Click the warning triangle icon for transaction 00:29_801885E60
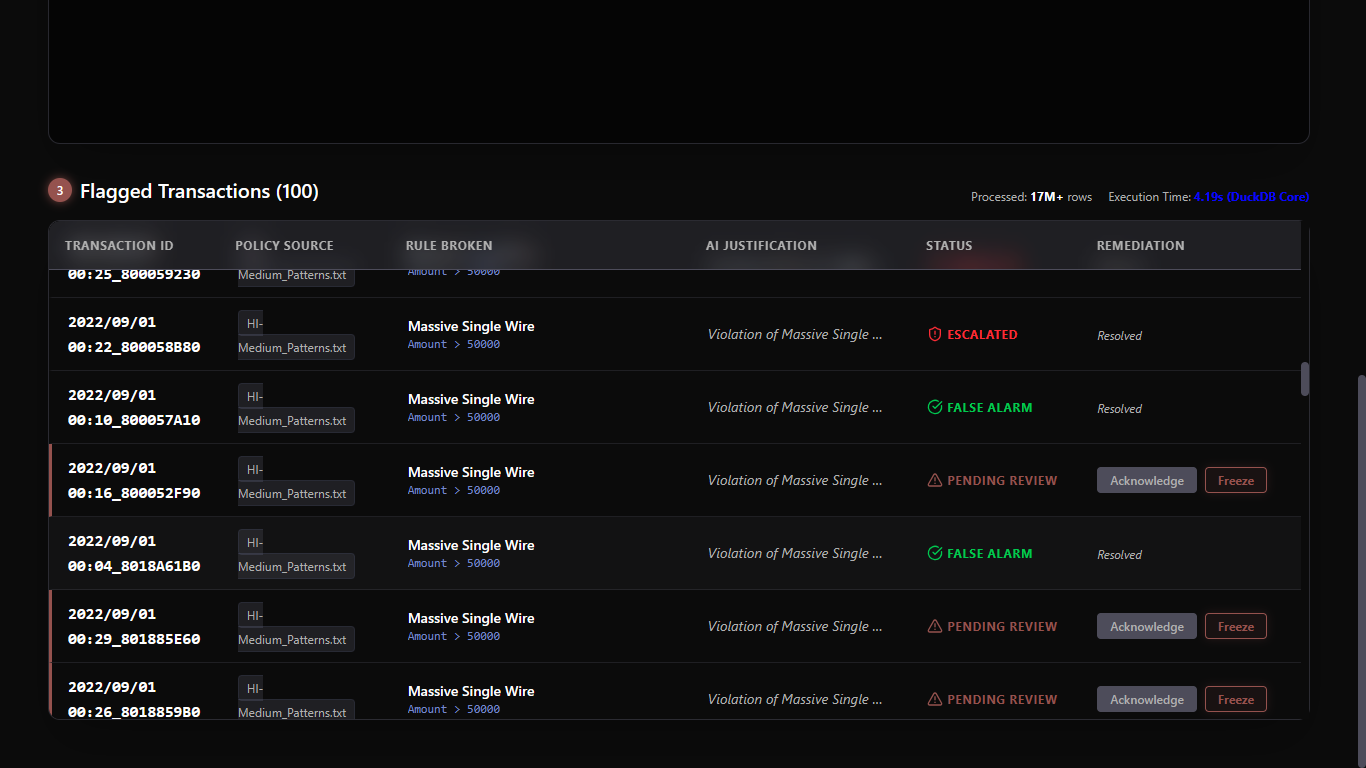The width and height of the screenshot is (1366, 768). click(x=935, y=627)
